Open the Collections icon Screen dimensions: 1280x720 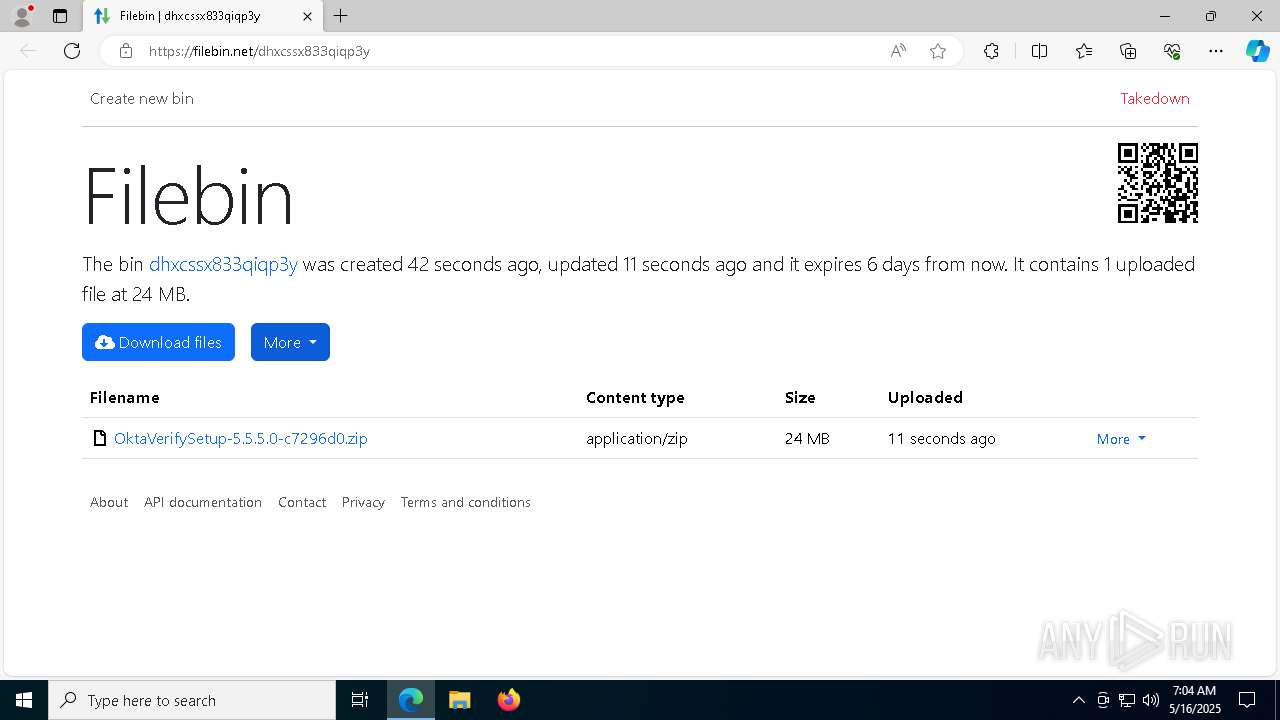pos(1128,51)
